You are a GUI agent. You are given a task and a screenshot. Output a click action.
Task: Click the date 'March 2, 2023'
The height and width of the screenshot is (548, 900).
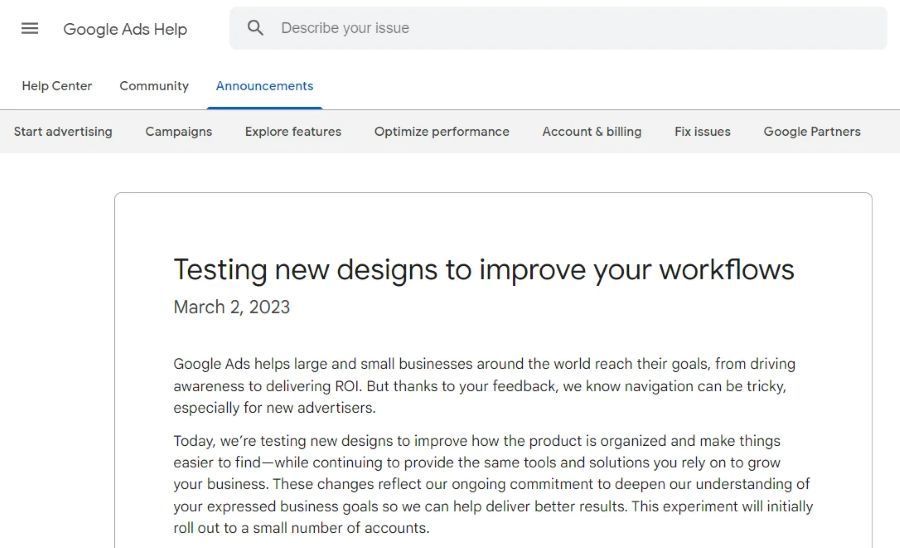point(232,307)
